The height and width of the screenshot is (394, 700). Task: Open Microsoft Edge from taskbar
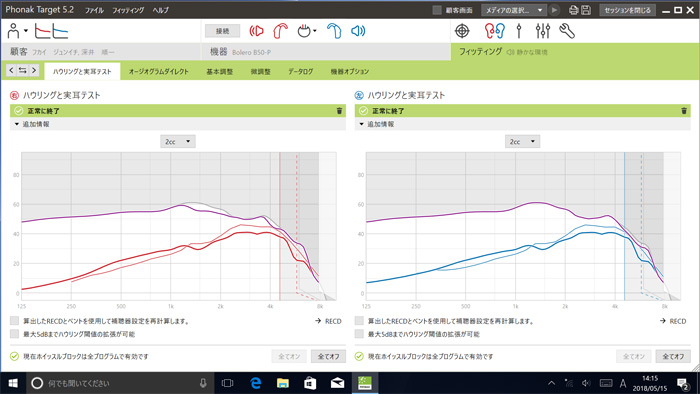pos(255,383)
